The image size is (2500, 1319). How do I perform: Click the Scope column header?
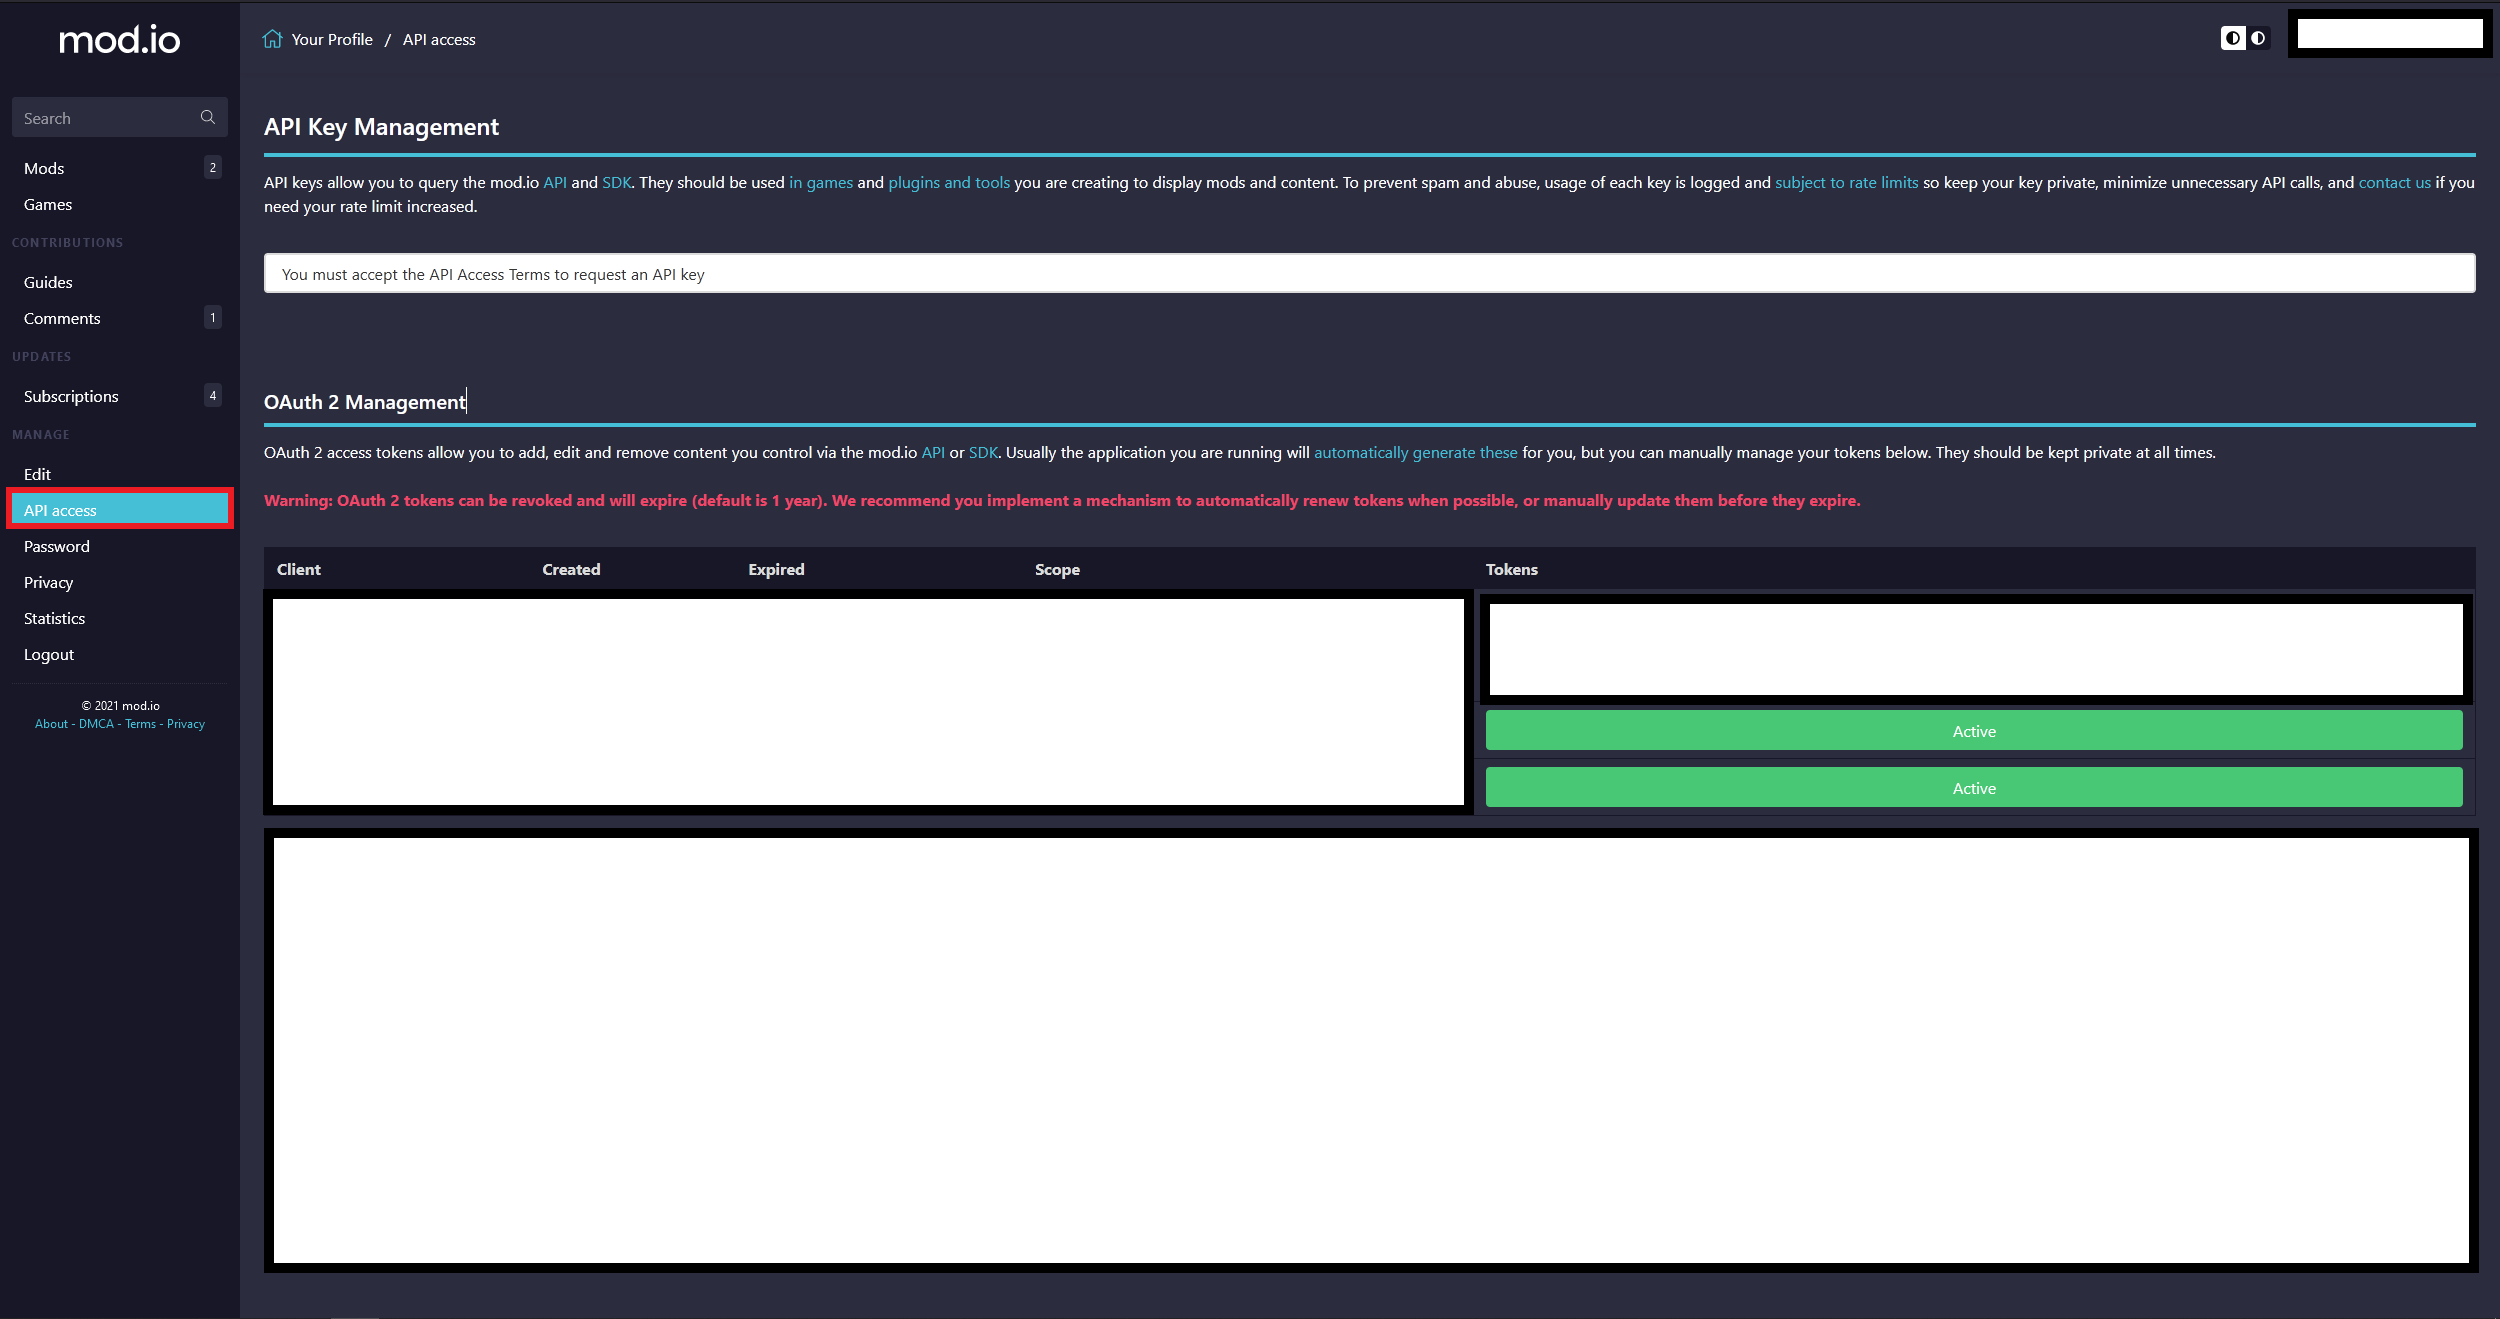coord(1057,569)
